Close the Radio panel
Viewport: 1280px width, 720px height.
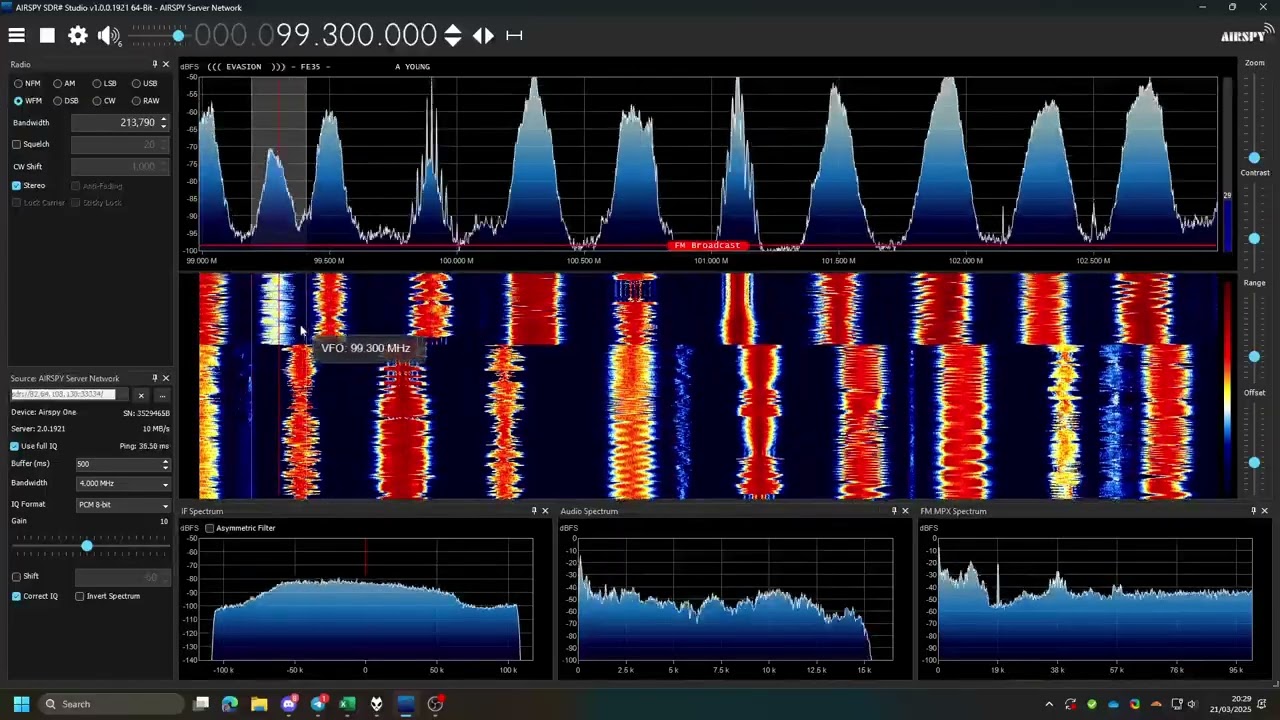click(x=166, y=64)
